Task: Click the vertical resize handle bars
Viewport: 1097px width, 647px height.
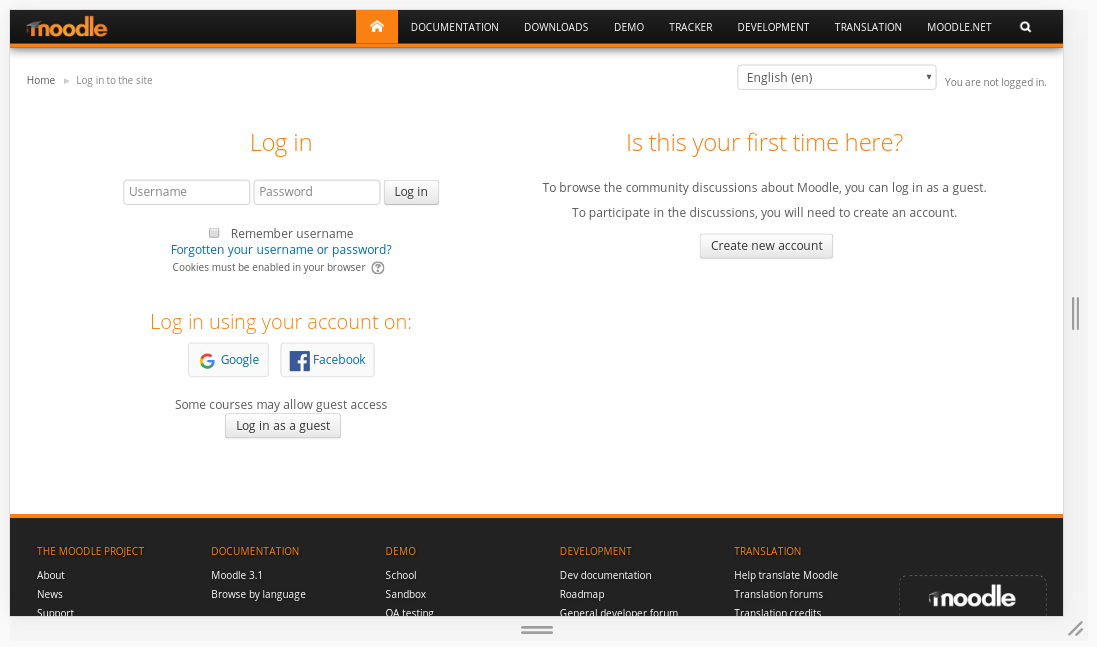Action: 1075,313
